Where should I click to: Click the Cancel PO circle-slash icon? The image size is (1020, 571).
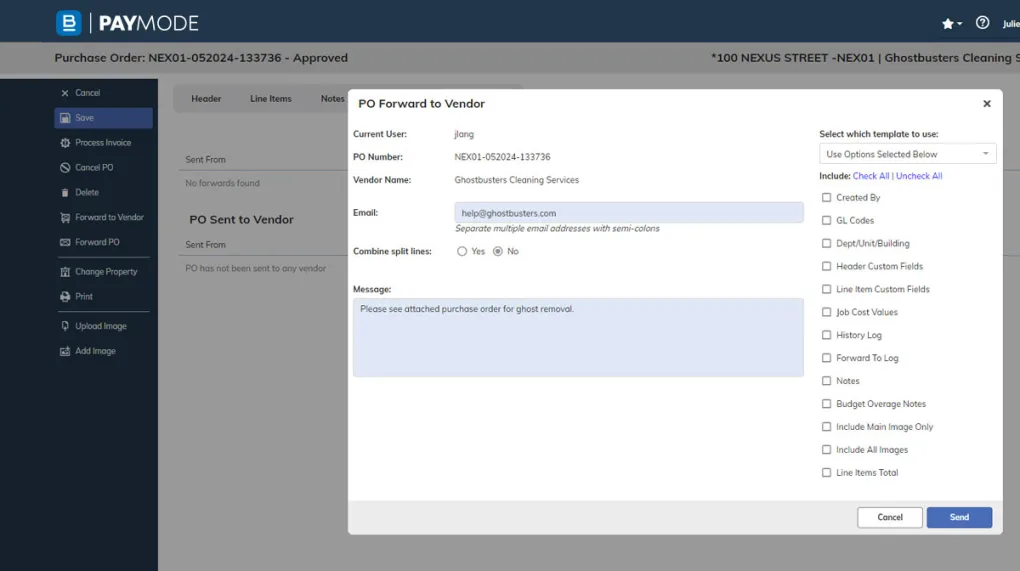coord(65,168)
